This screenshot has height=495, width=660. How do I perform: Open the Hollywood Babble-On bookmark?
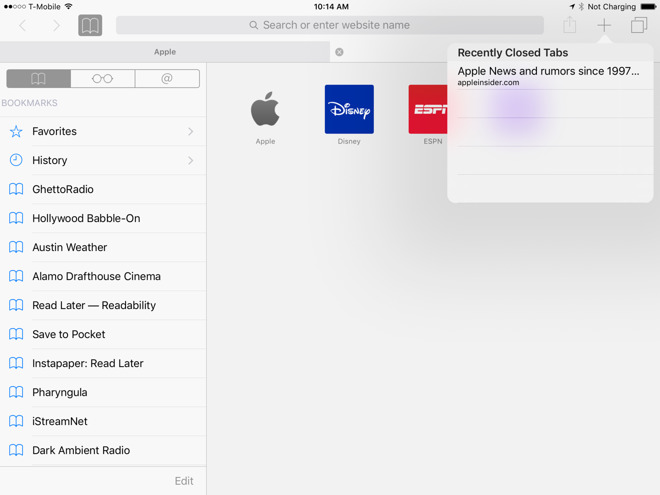click(103, 218)
